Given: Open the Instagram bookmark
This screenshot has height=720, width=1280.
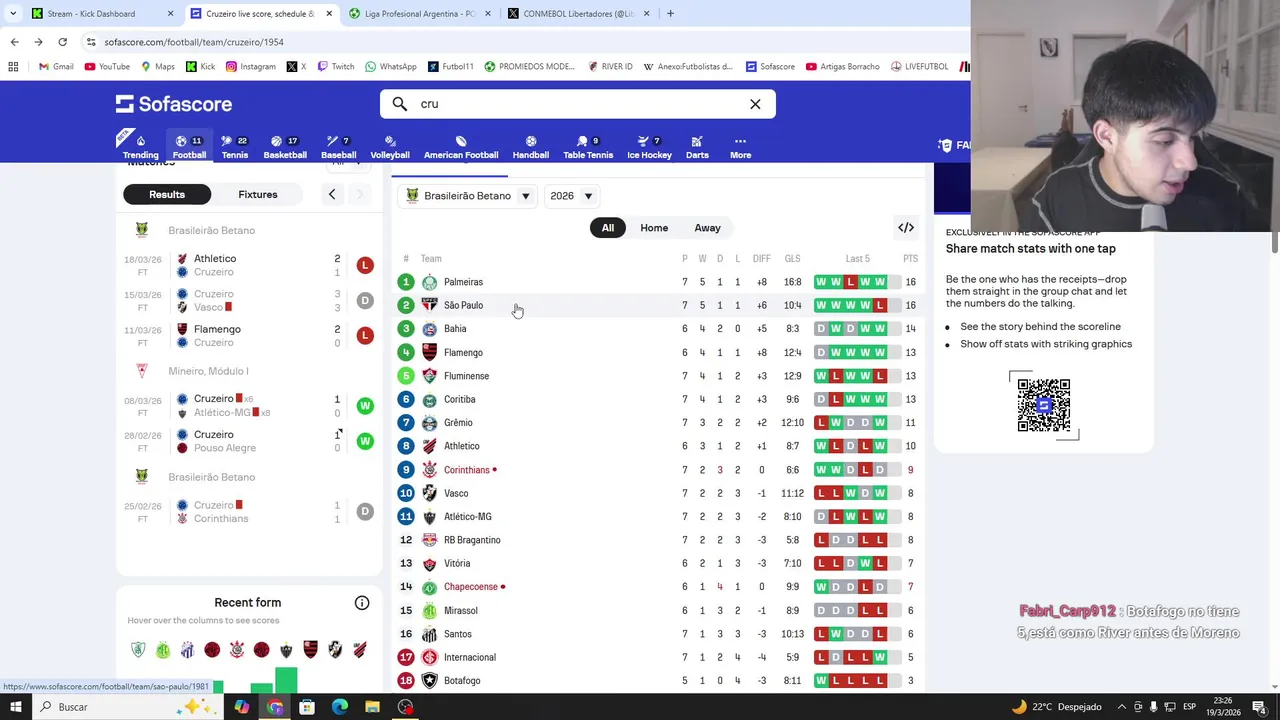Looking at the screenshot, I should tap(251, 67).
